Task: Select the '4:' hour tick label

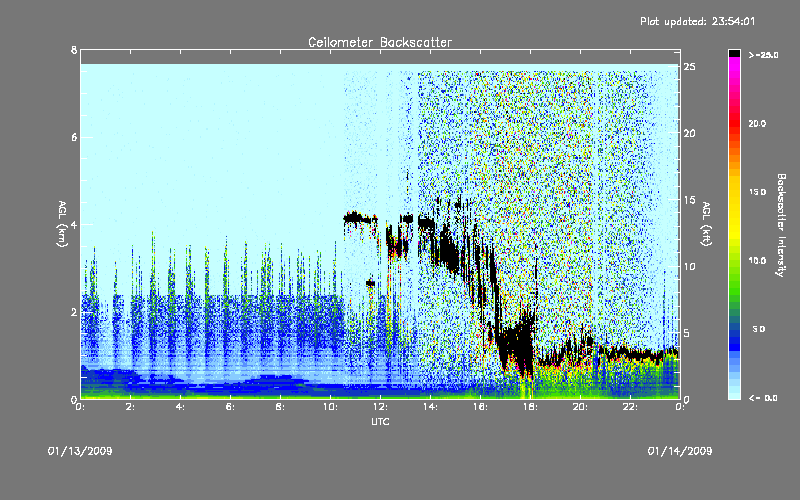Action: point(181,407)
